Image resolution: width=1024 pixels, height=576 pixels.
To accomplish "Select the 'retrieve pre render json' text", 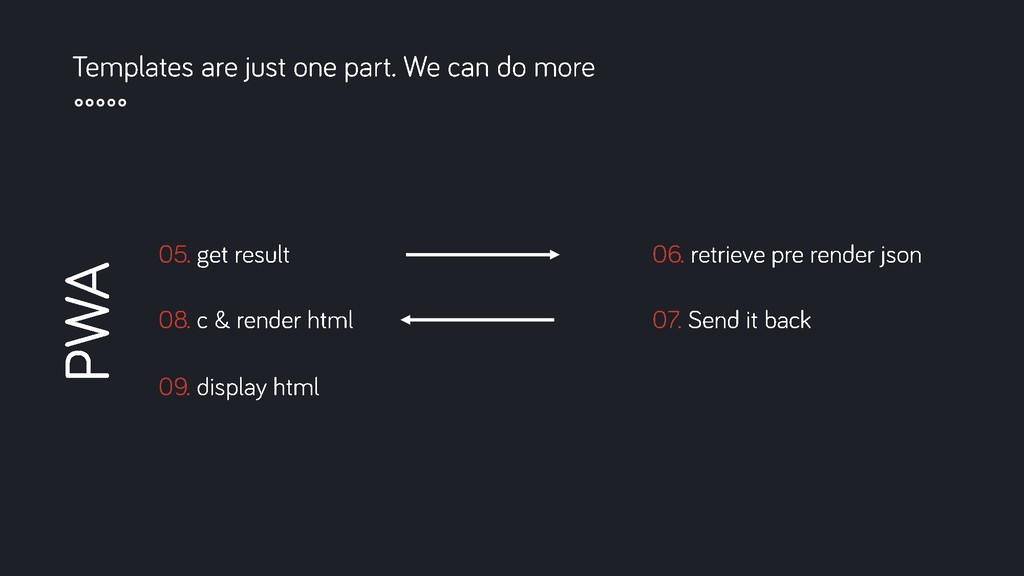I will click(806, 255).
